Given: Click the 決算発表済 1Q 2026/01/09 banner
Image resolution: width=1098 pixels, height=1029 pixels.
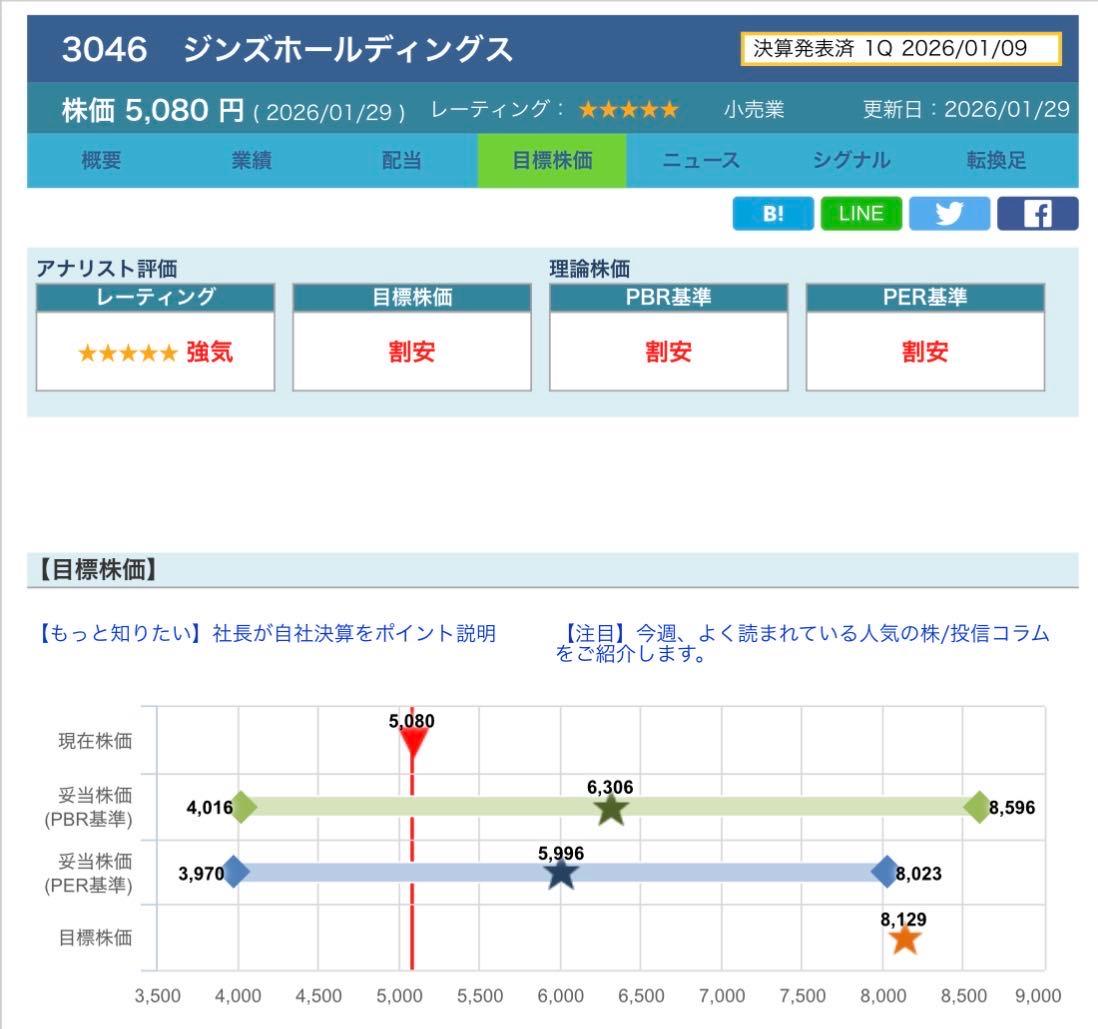Looking at the screenshot, I should 898,46.
